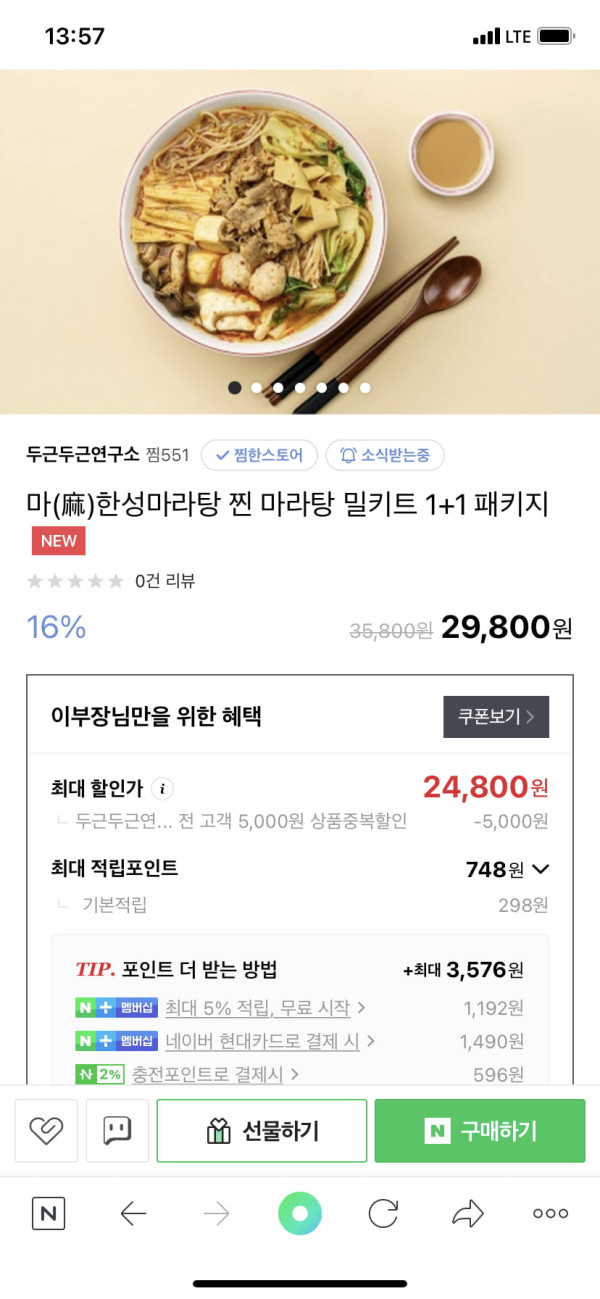Toggle the 소식받는중 notification setting
The height and width of the screenshot is (1299, 600).
click(x=385, y=455)
